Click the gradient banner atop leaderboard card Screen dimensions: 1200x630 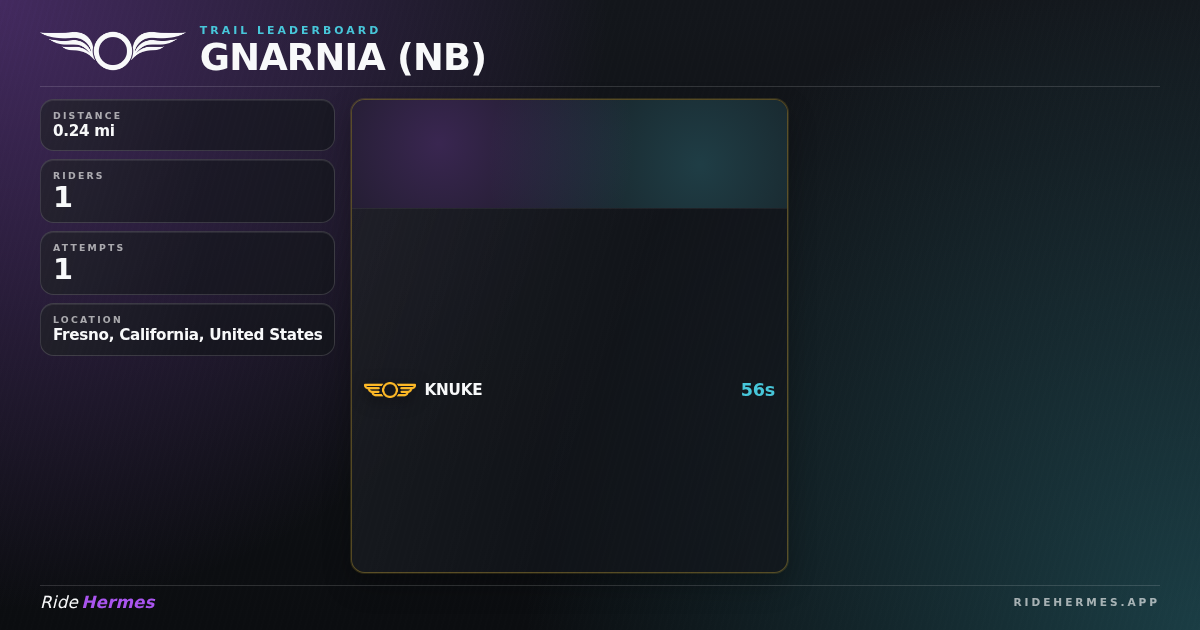tap(569, 154)
